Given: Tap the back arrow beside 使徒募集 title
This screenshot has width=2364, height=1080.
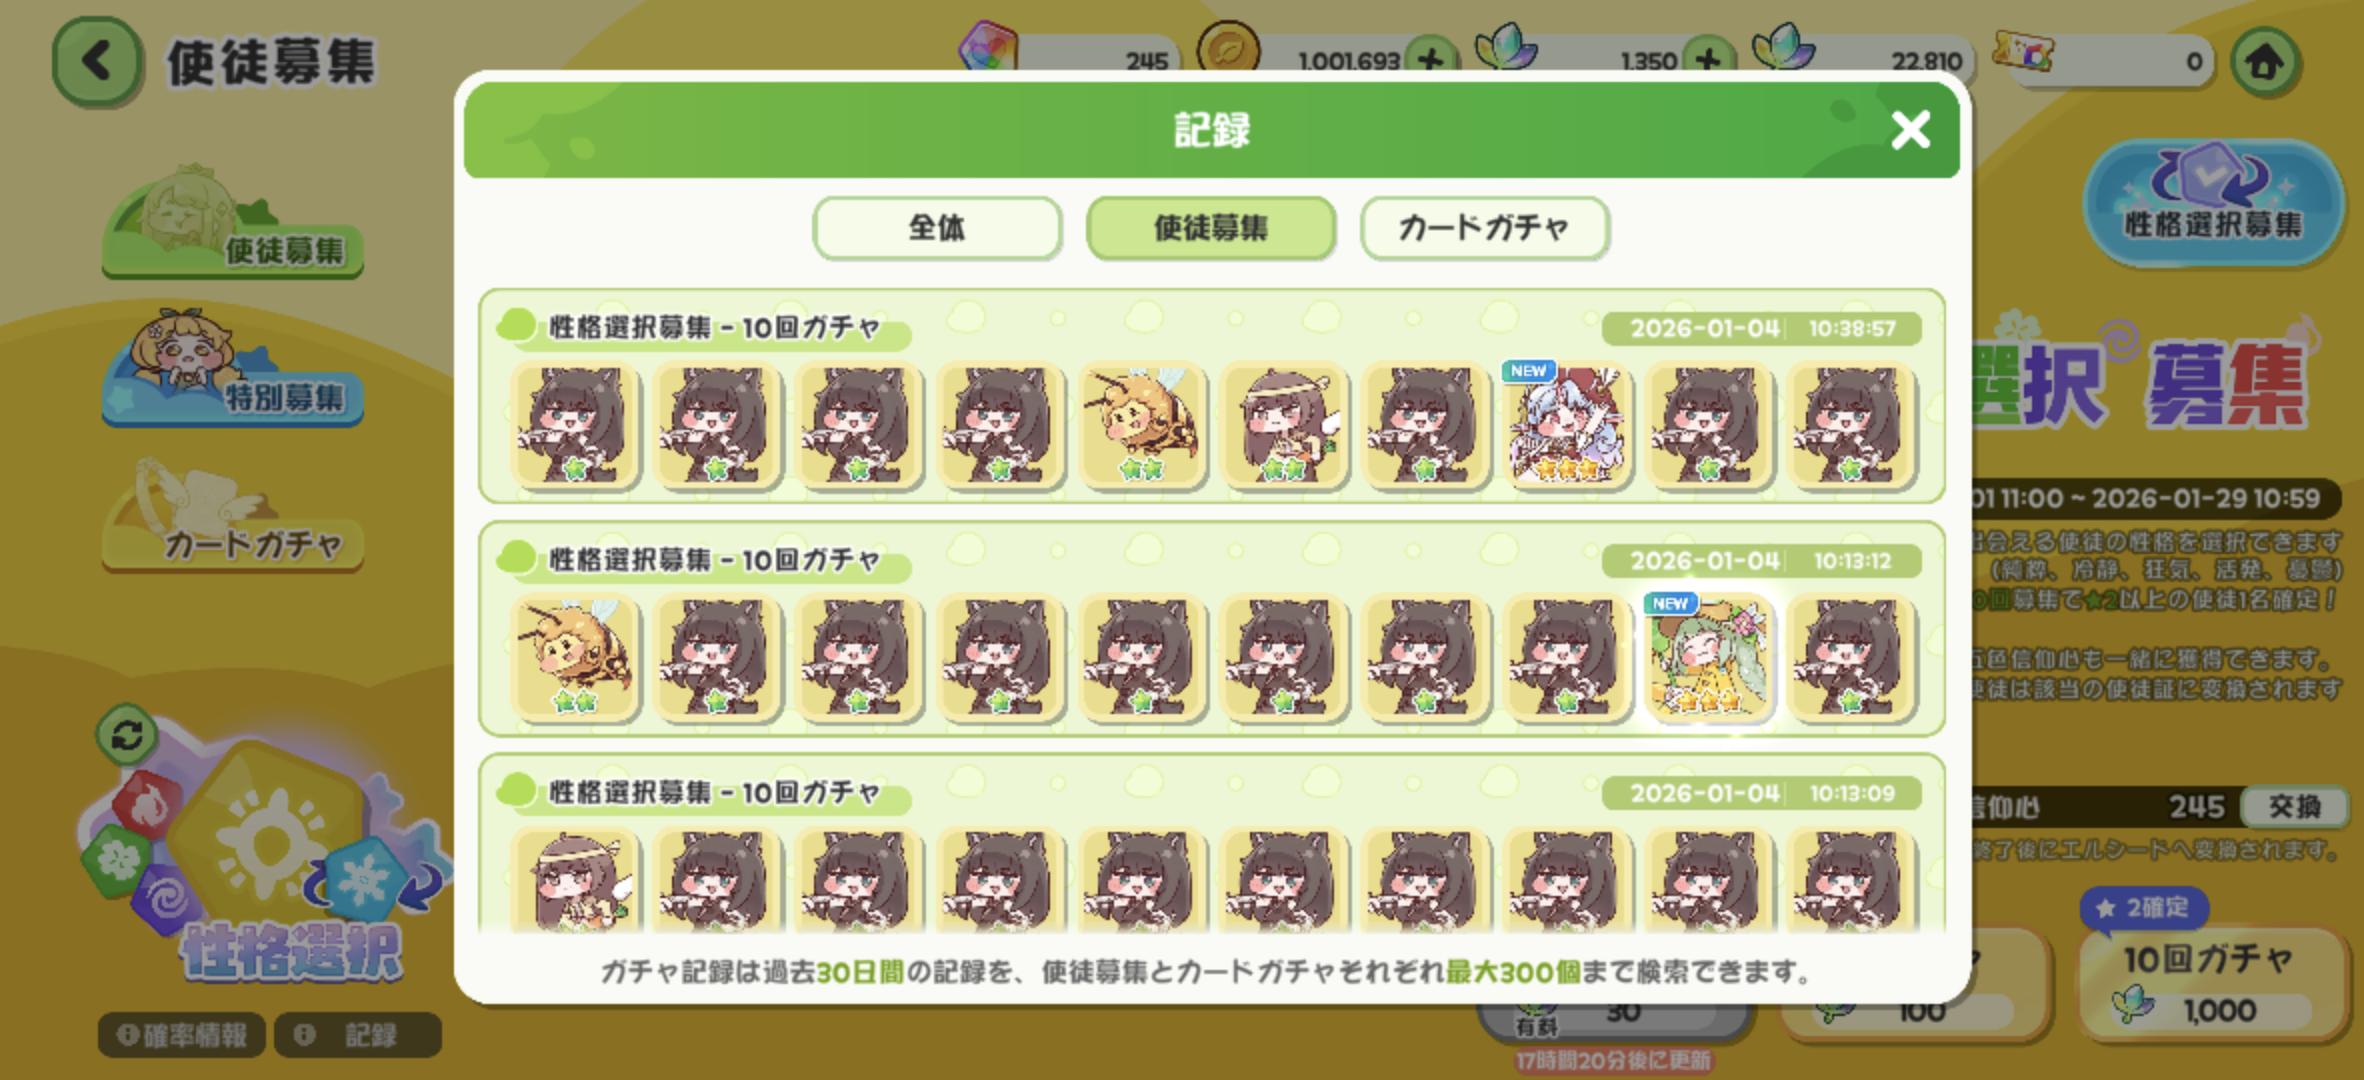Looking at the screenshot, I should point(96,62).
